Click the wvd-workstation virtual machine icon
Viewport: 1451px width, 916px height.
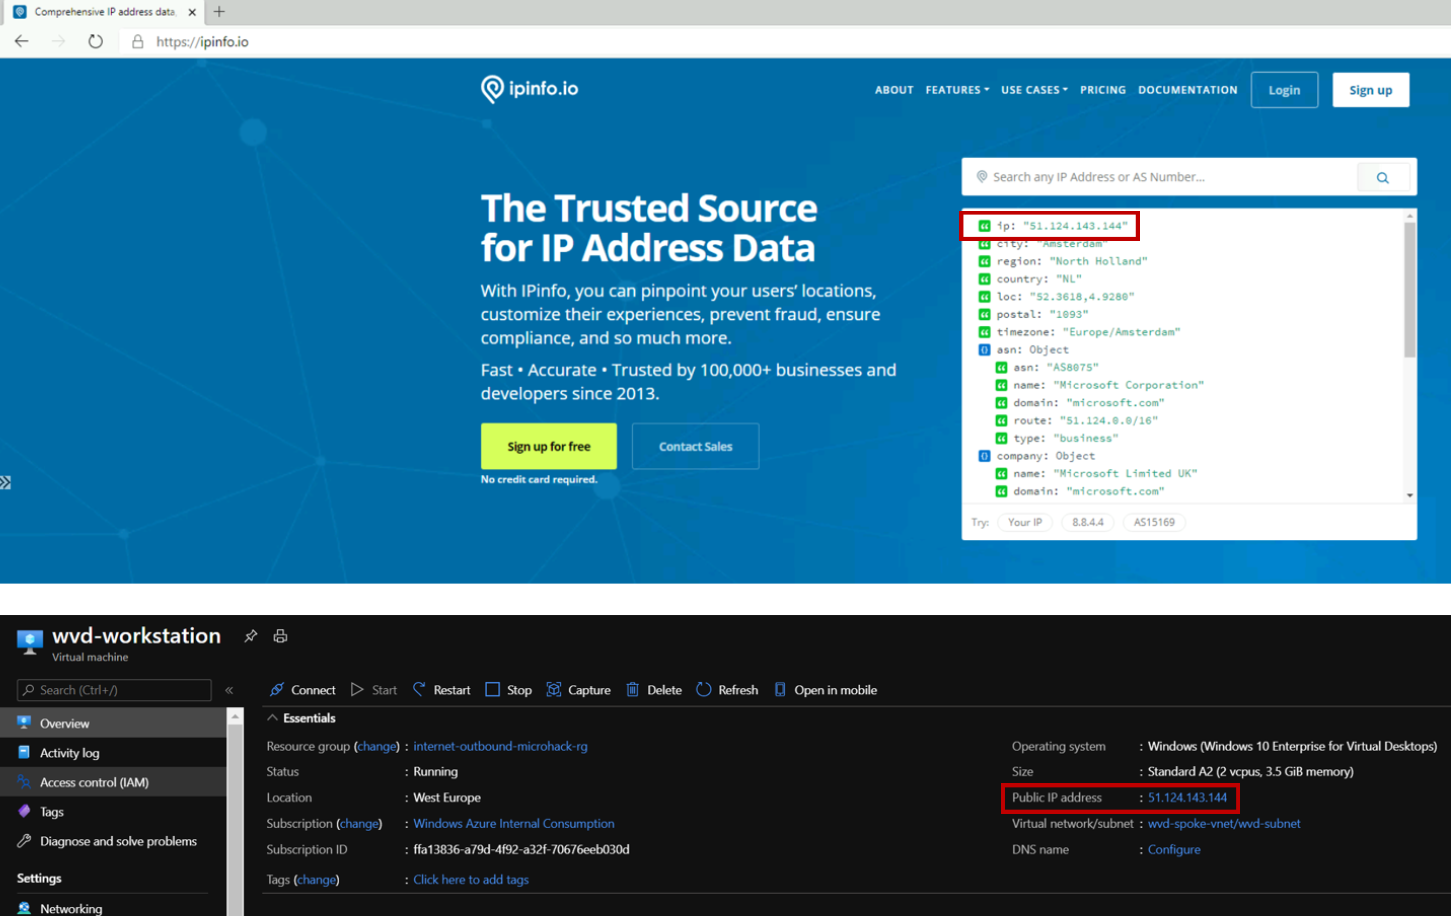[30, 642]
